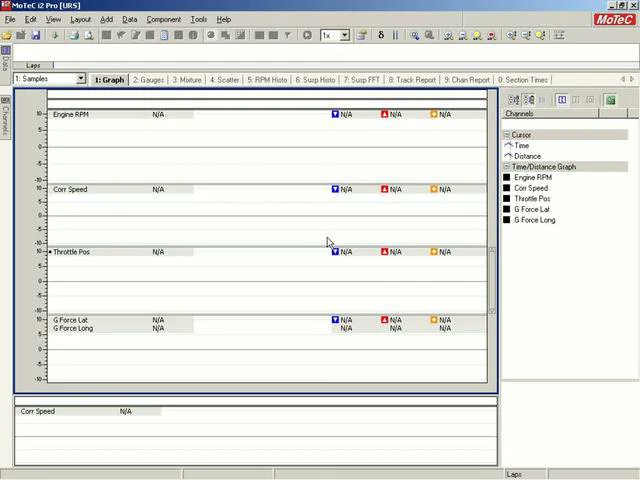Click the blue two-column icon in Channels toolbar
This screenshot has width=640, height=480.
tap(562, 100)
